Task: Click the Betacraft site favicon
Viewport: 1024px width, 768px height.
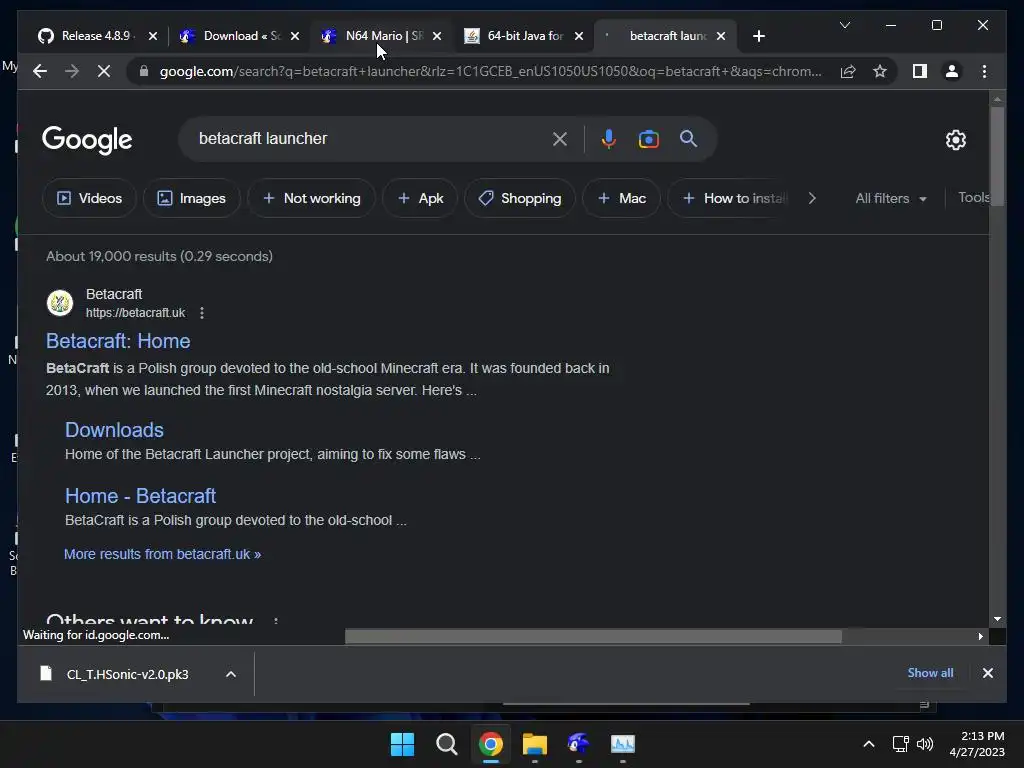Action: pos(60,302)
